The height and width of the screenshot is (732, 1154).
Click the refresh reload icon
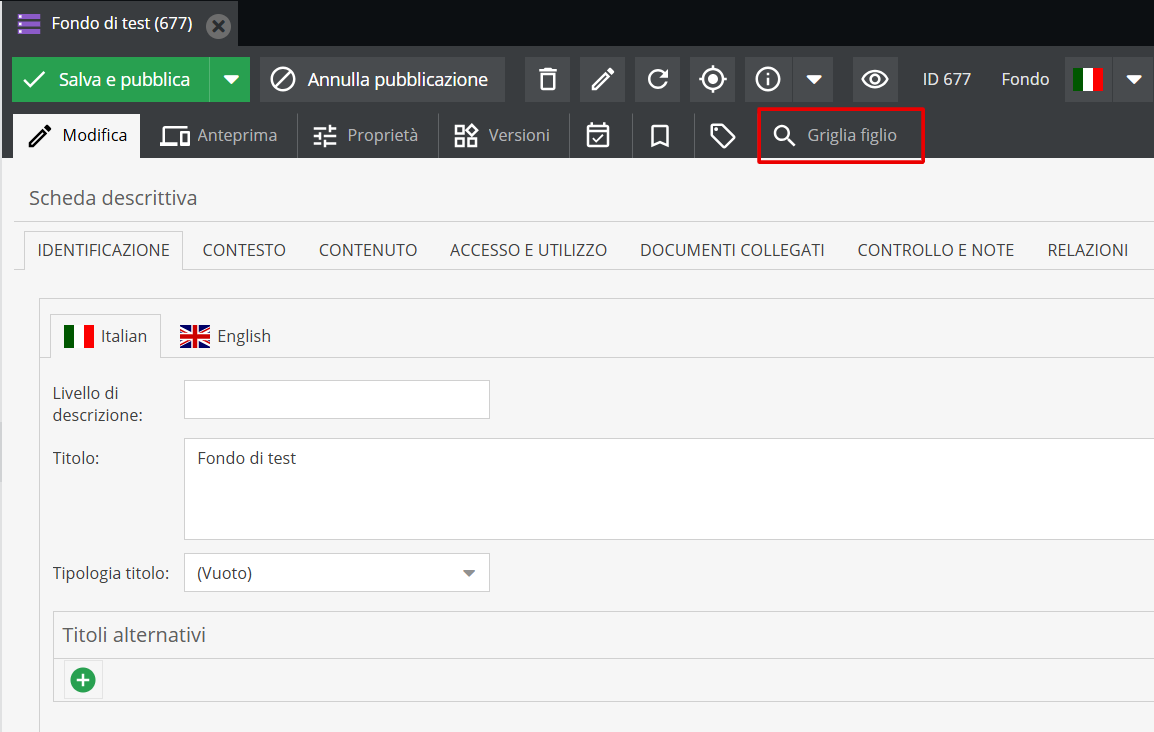657,79
